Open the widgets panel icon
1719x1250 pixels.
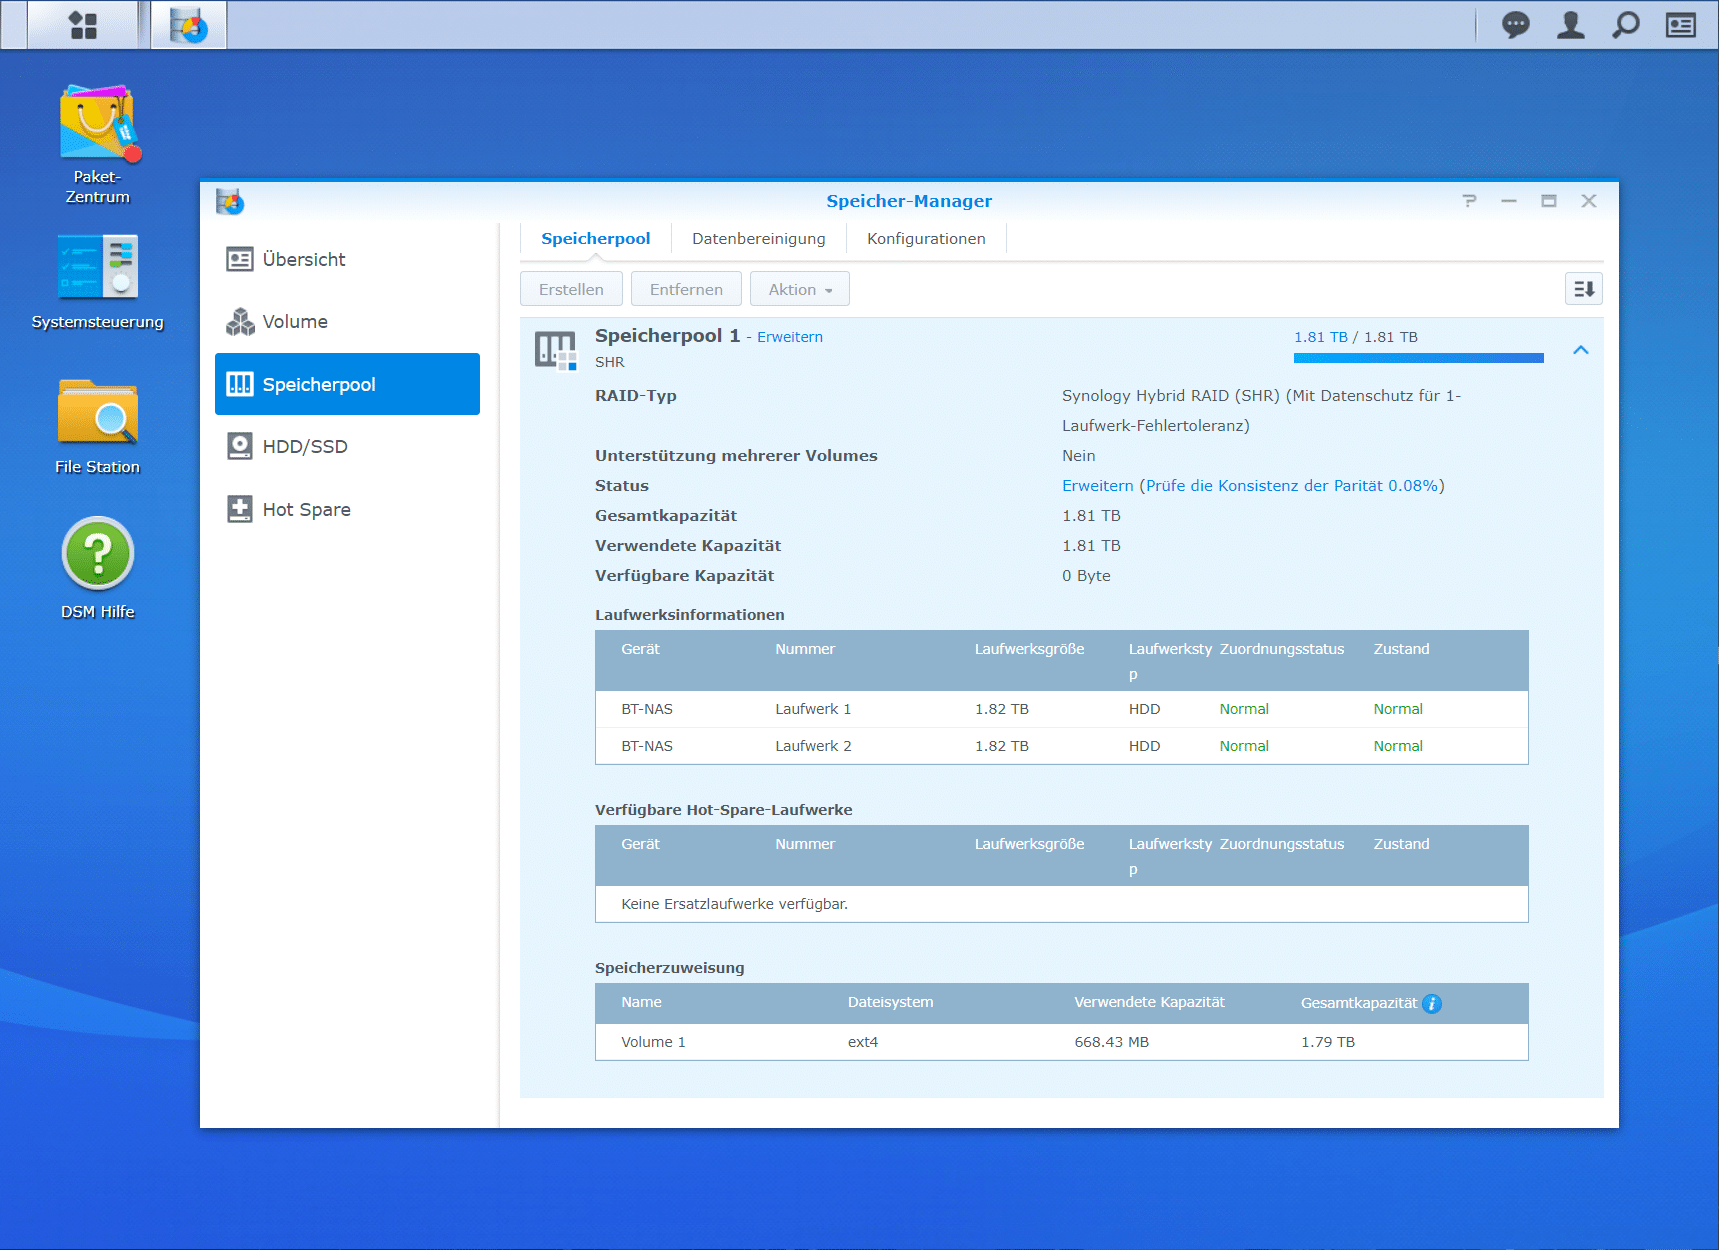click(x=1680, y=25)
